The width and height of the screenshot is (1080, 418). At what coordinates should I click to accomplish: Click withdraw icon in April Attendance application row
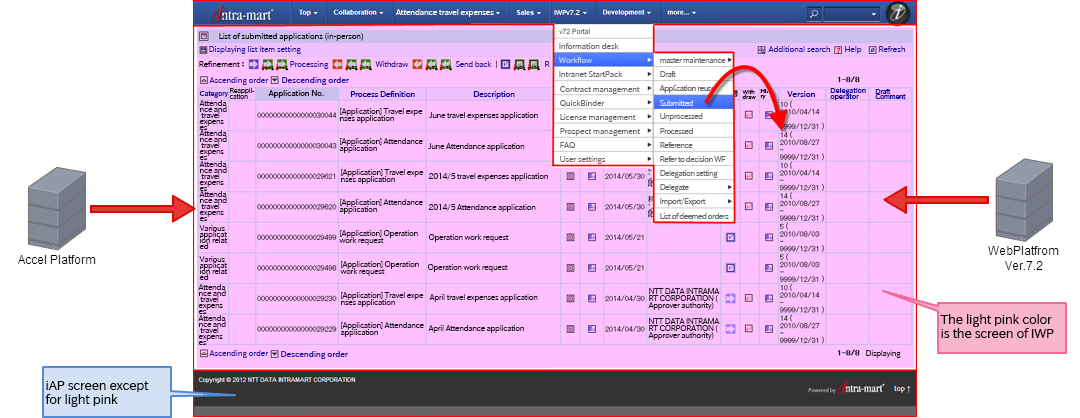click(x=749, y=328)
